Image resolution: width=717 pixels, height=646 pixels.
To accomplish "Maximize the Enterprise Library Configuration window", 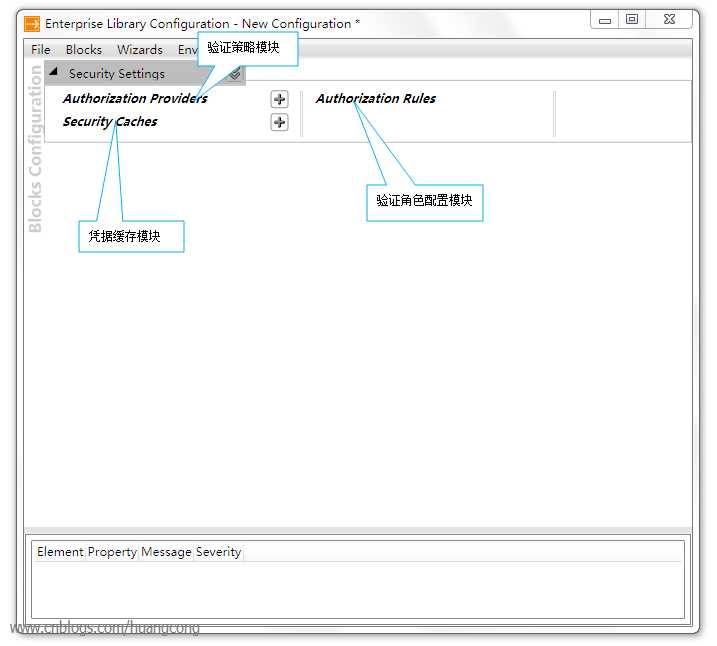I will tap(632, 19).
